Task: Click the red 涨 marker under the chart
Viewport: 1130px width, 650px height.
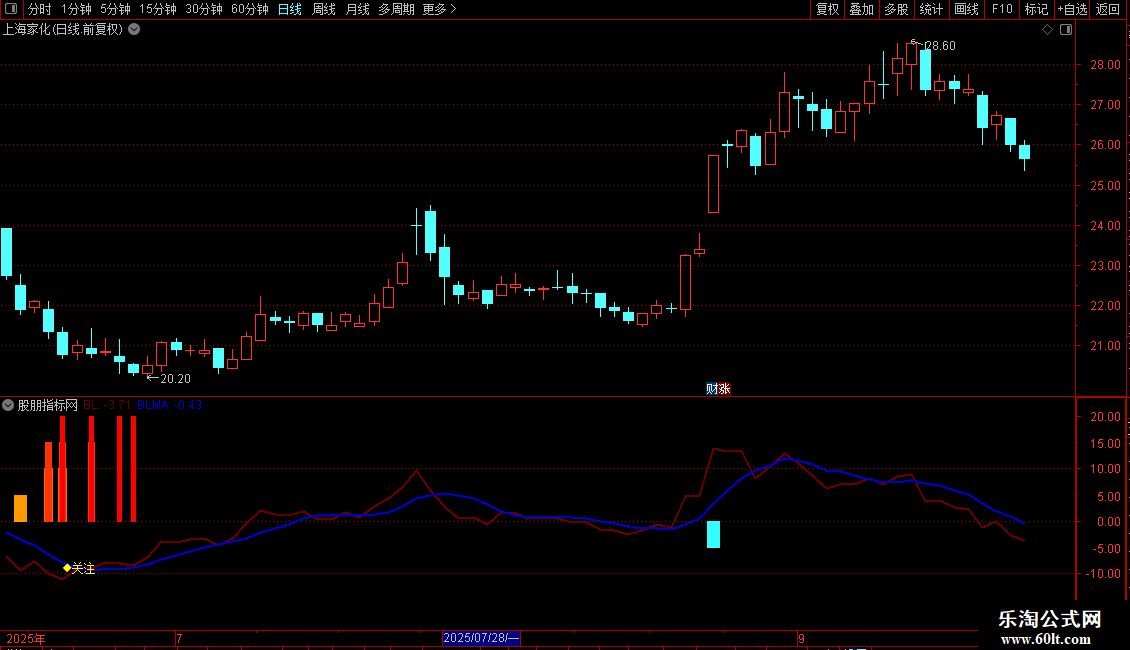Action: click(x=724, y=389)
